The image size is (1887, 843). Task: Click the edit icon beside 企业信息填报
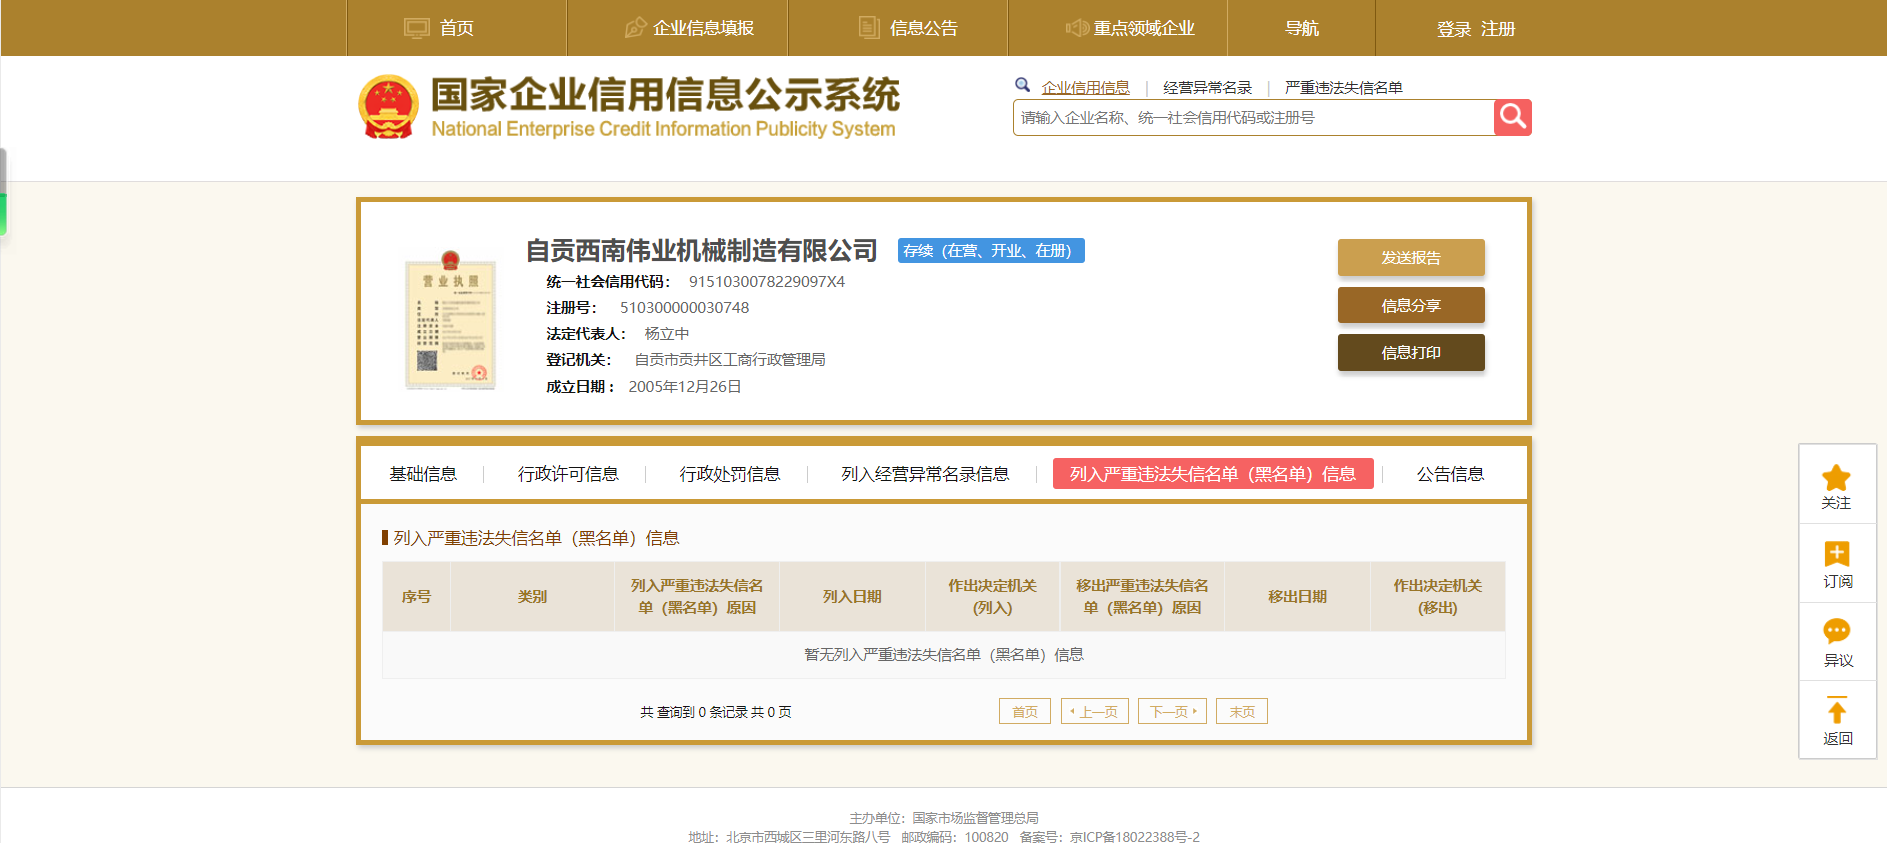point(635,28)
